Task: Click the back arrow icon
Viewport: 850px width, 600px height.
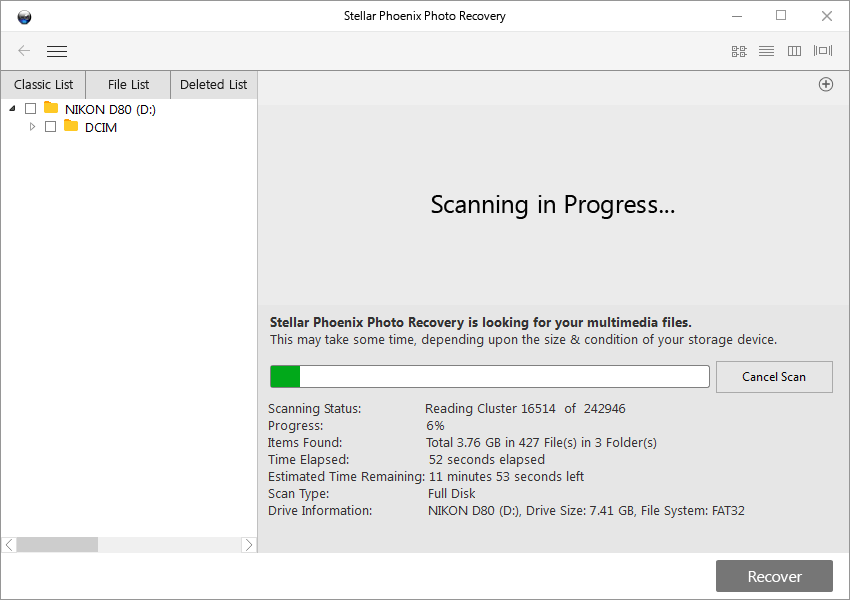Action: click(x=24, y=51)
